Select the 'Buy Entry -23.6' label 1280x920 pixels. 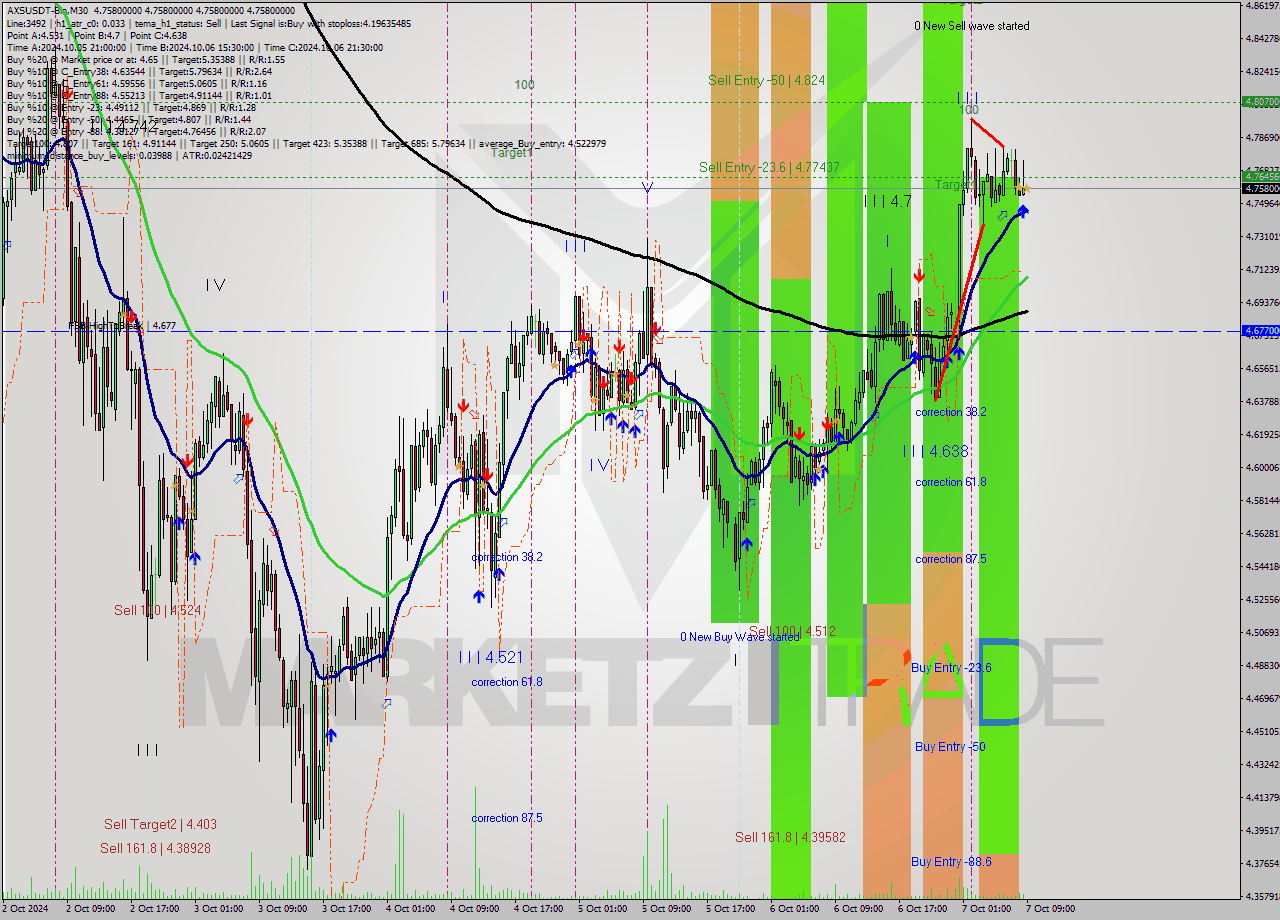(x=951, y=668)
